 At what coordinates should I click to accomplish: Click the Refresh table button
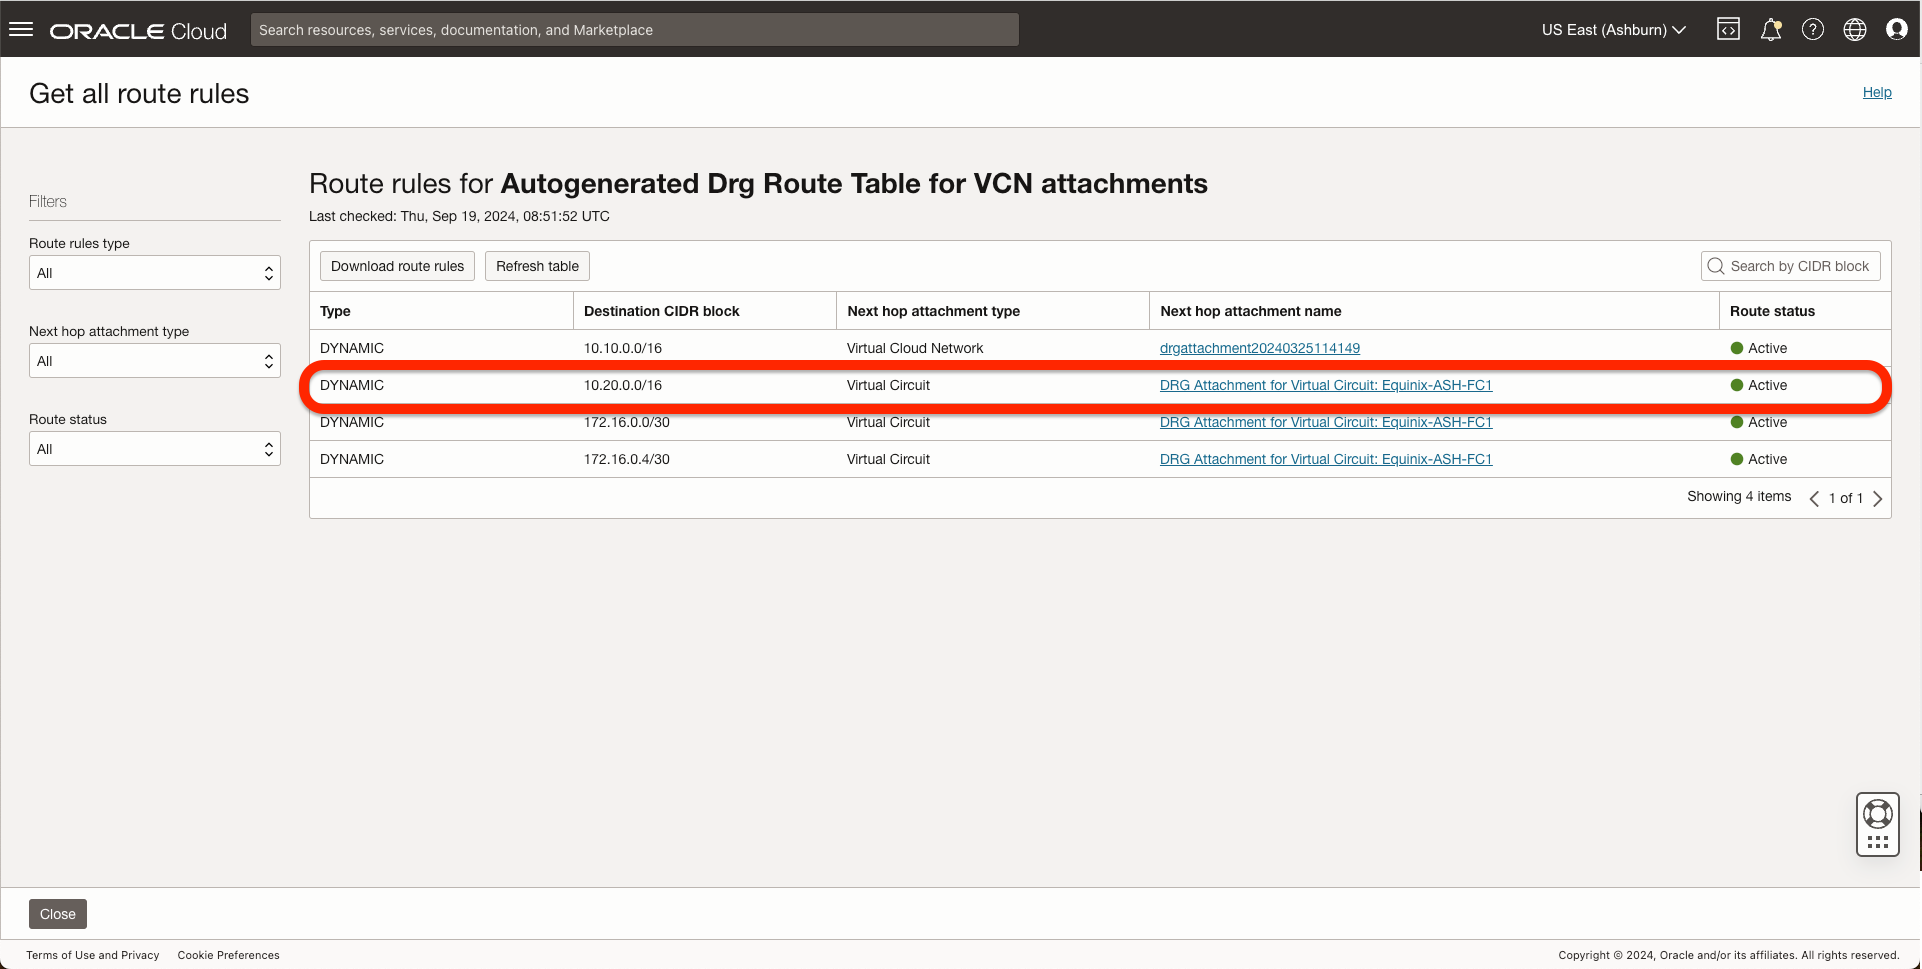(x=537, y=266)
